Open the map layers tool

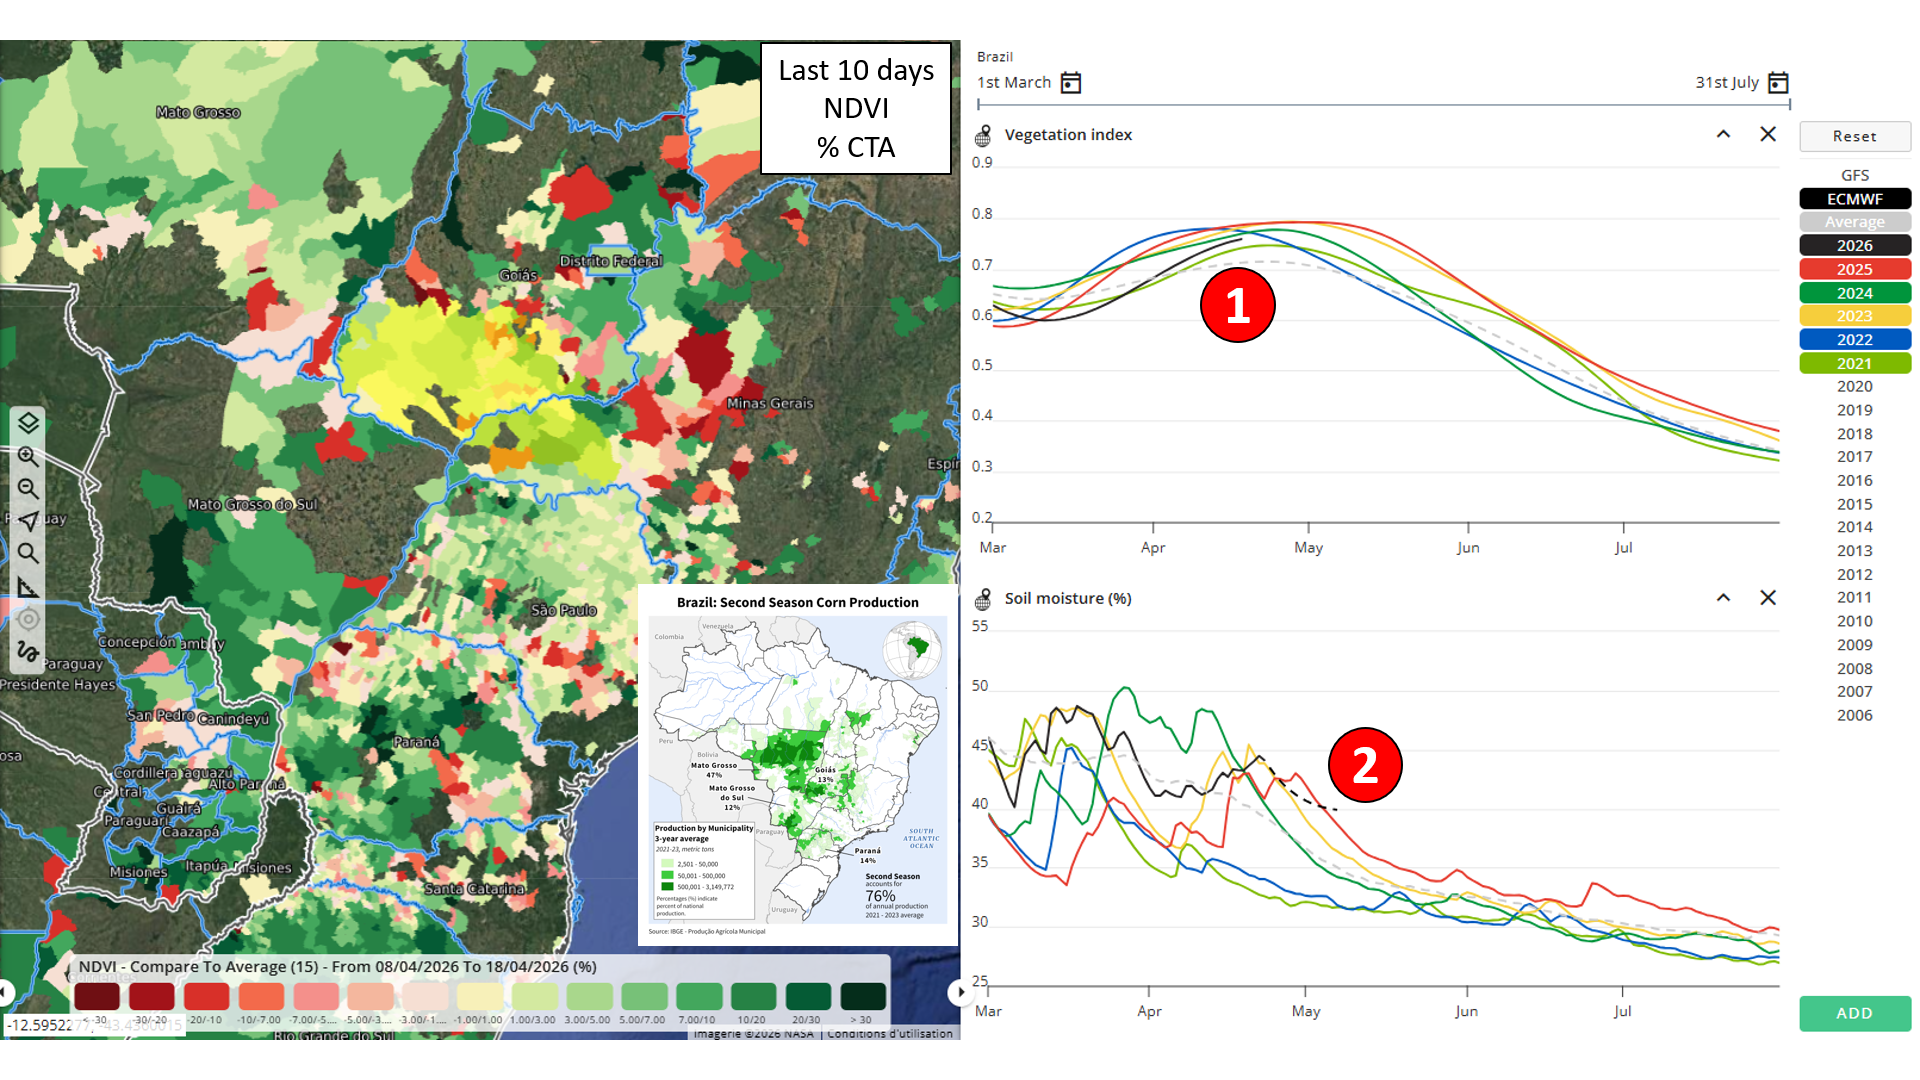(x=28, y=423)
